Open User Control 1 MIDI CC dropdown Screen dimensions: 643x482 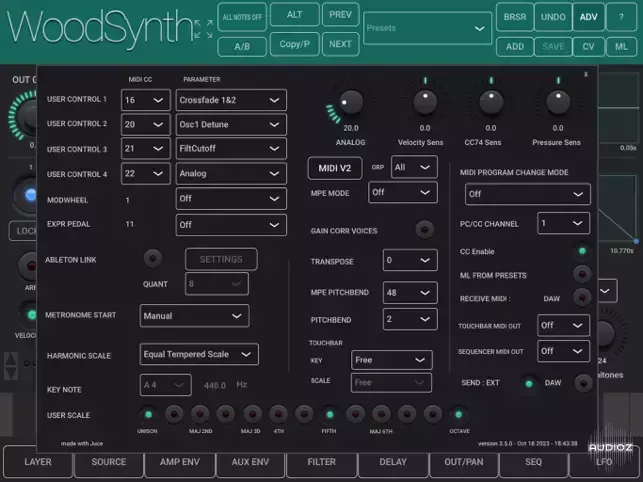(146, 100)
